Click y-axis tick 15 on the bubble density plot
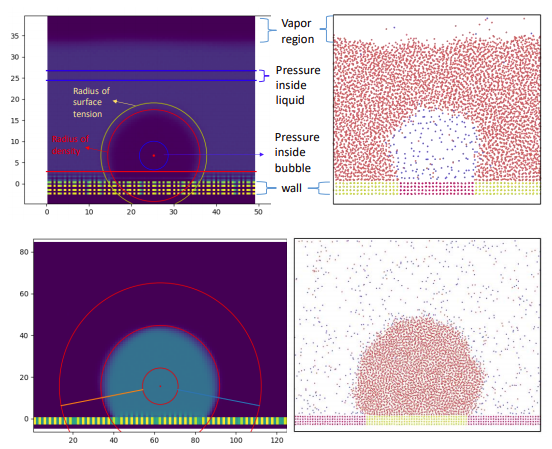The height and width of the screenshot is (449, 552). click(15, 120)
